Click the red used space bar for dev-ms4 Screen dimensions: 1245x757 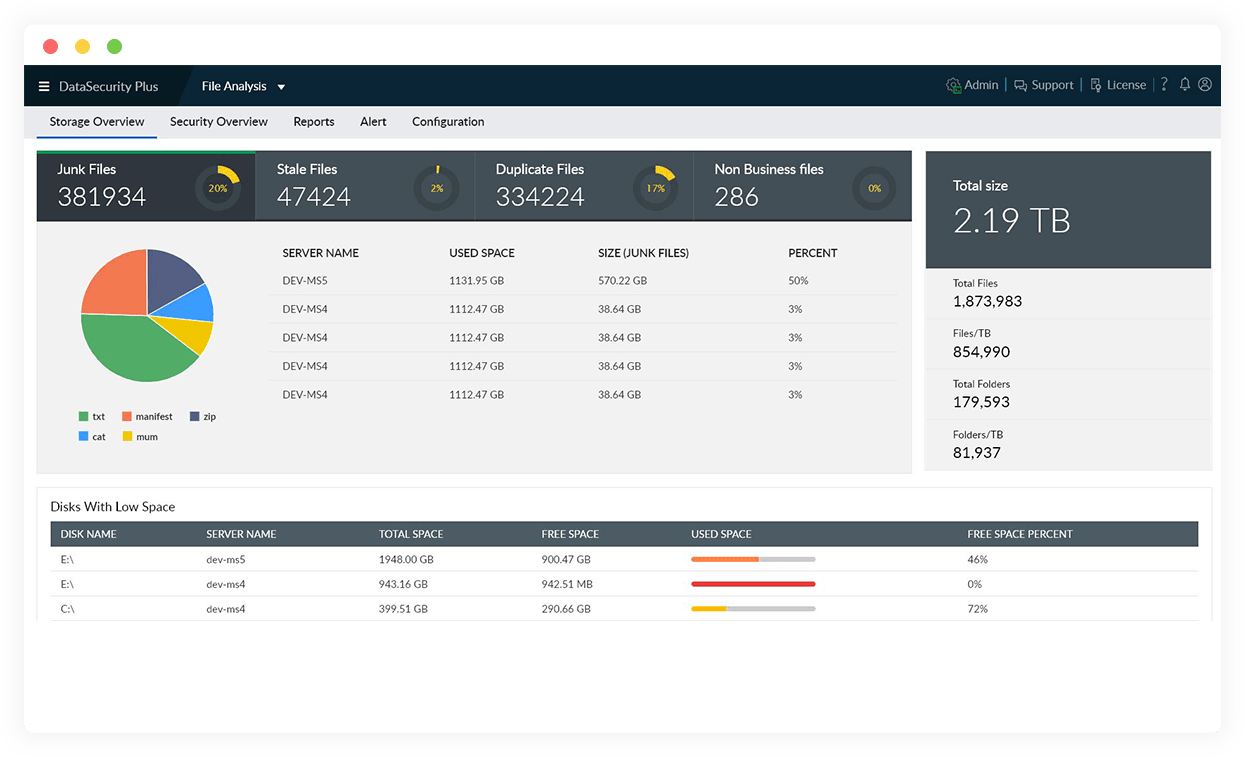coord(751,583)
